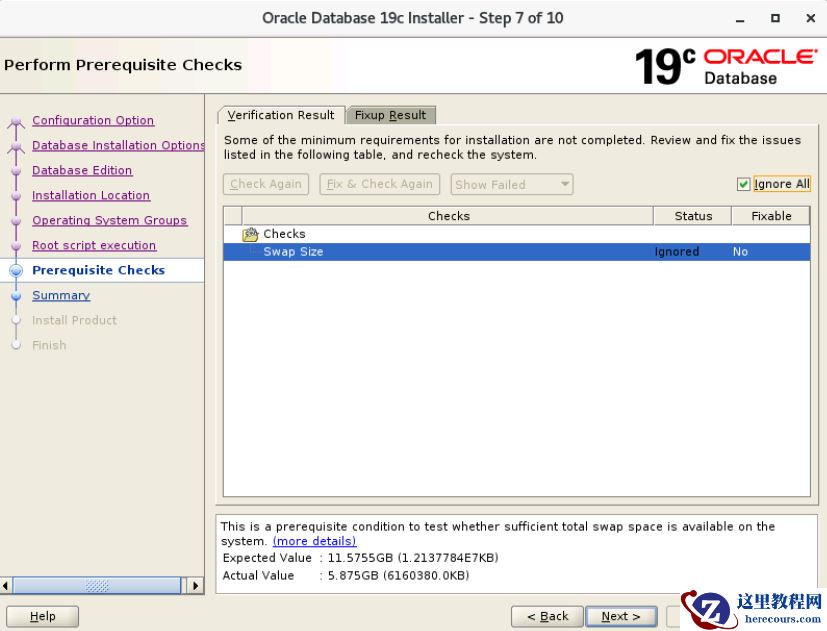Click right arrow of sidebar scrollbar

[x=195, y=586]
